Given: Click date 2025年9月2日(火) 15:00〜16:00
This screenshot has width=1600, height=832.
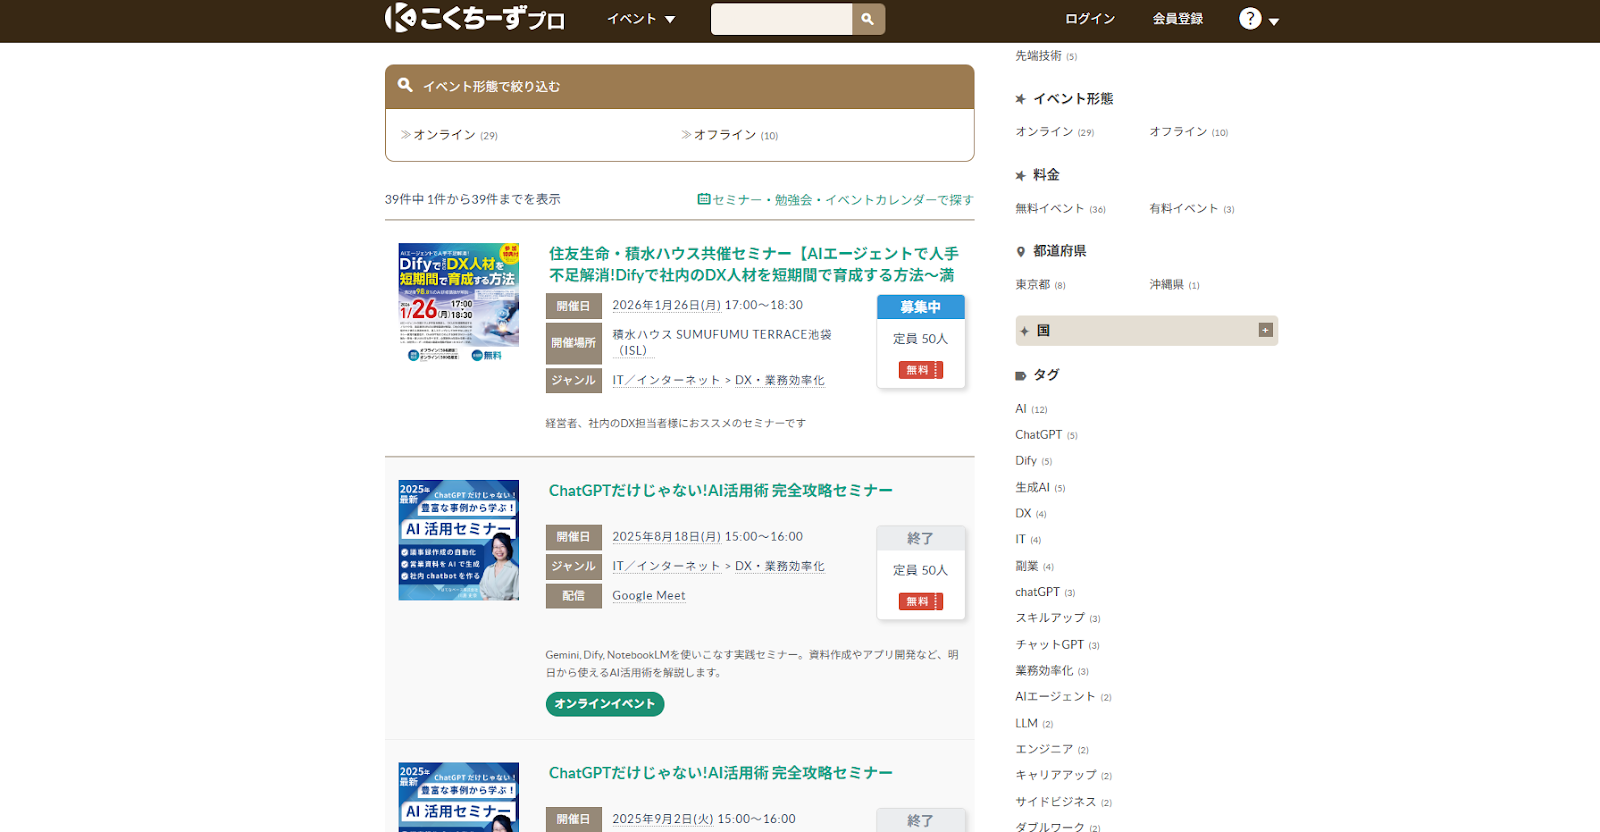Looking at the screenshot, I should pos(704,819).
